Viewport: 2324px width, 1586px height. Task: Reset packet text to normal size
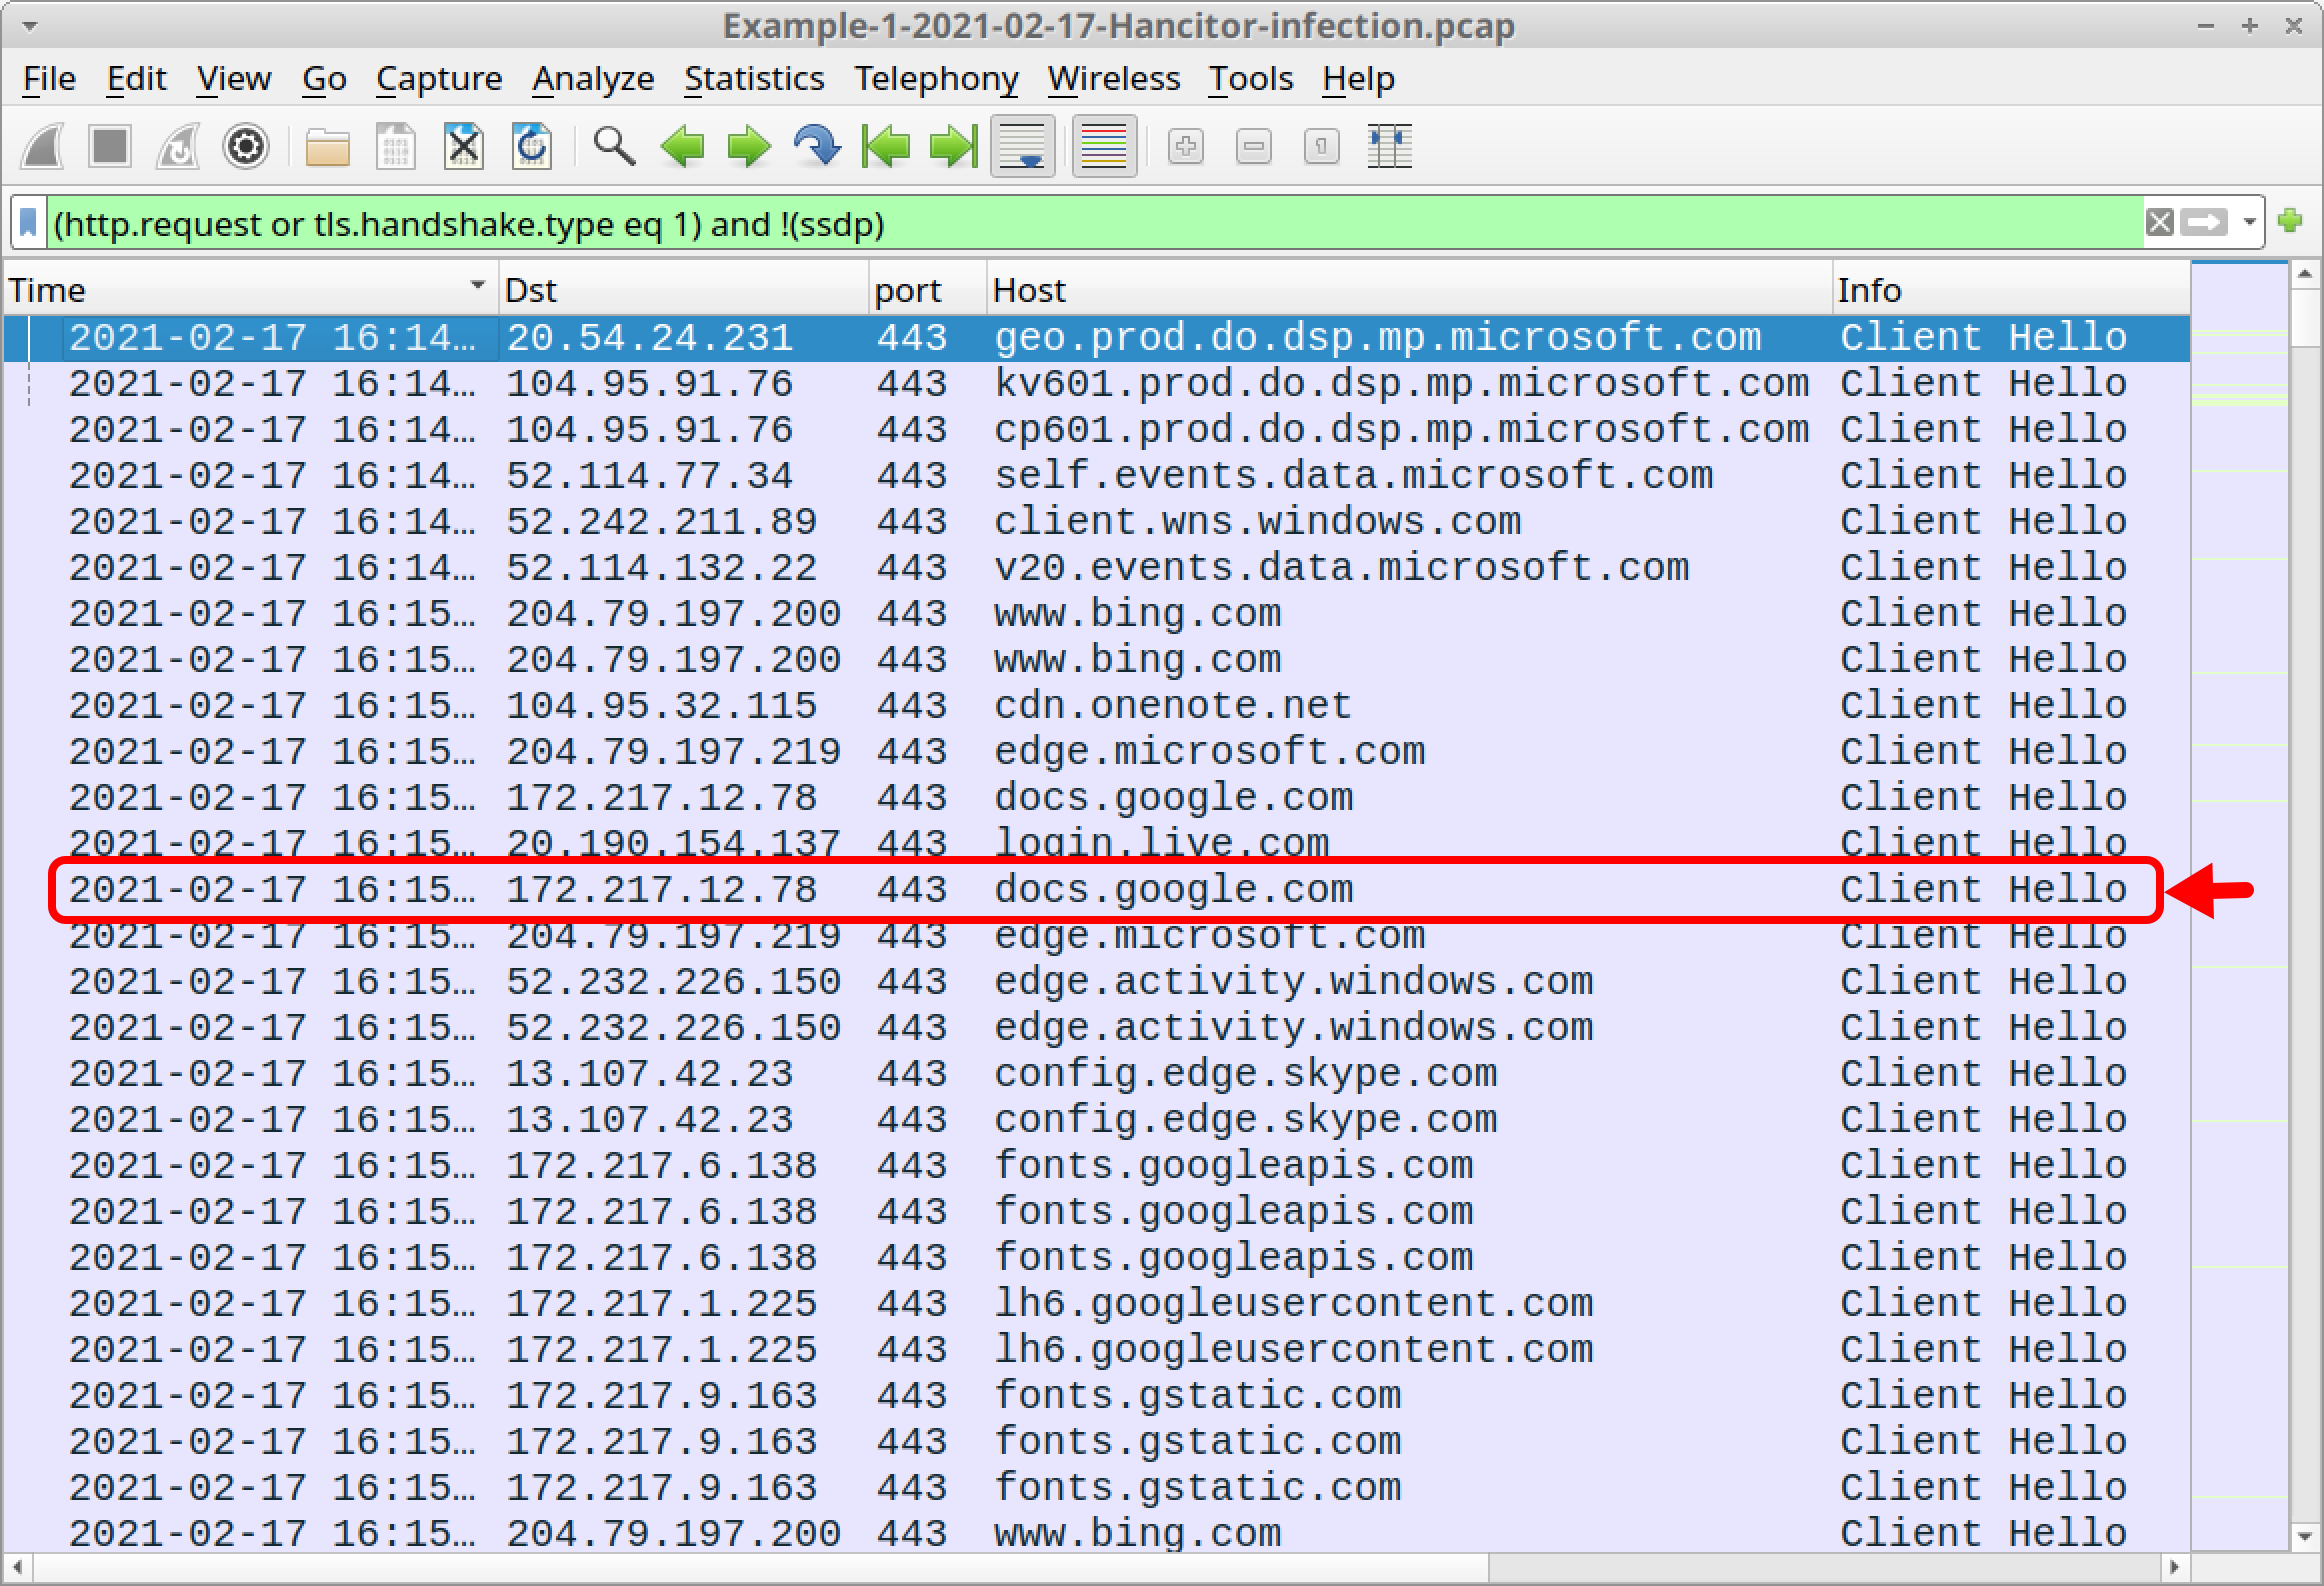(x=1322, y=147)
